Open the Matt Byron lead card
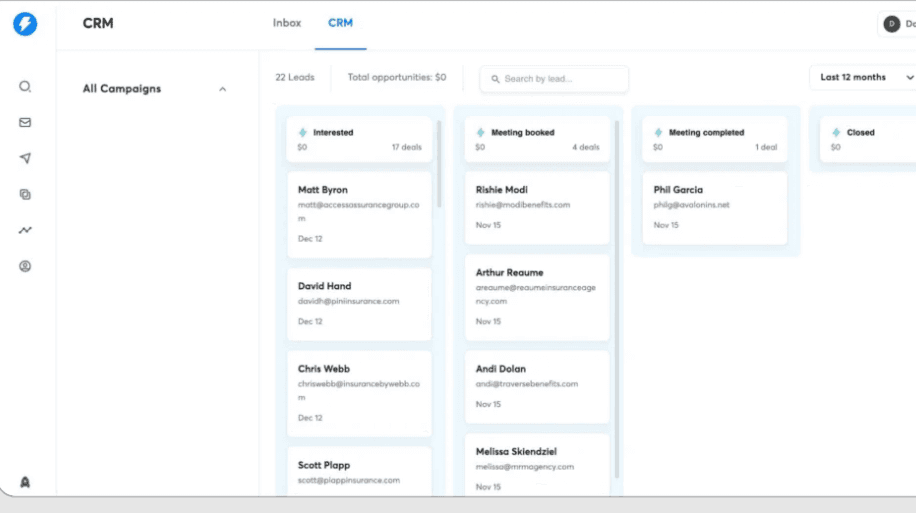 [359, 214]
